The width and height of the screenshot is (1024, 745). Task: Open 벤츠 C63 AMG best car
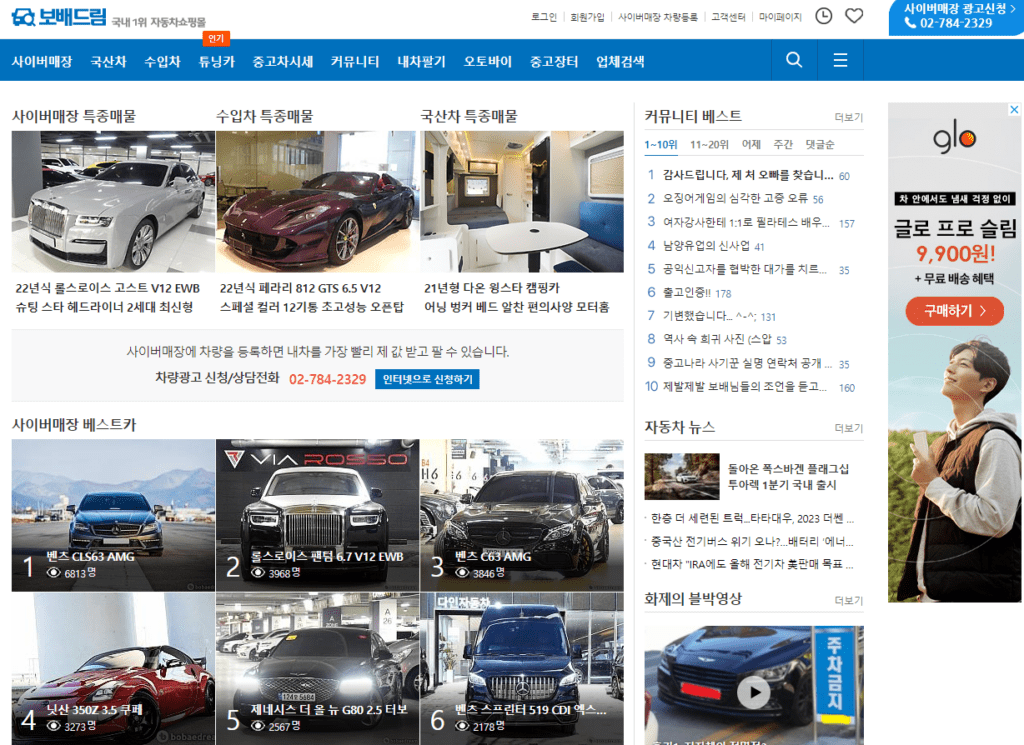click(x=522, y=515)
